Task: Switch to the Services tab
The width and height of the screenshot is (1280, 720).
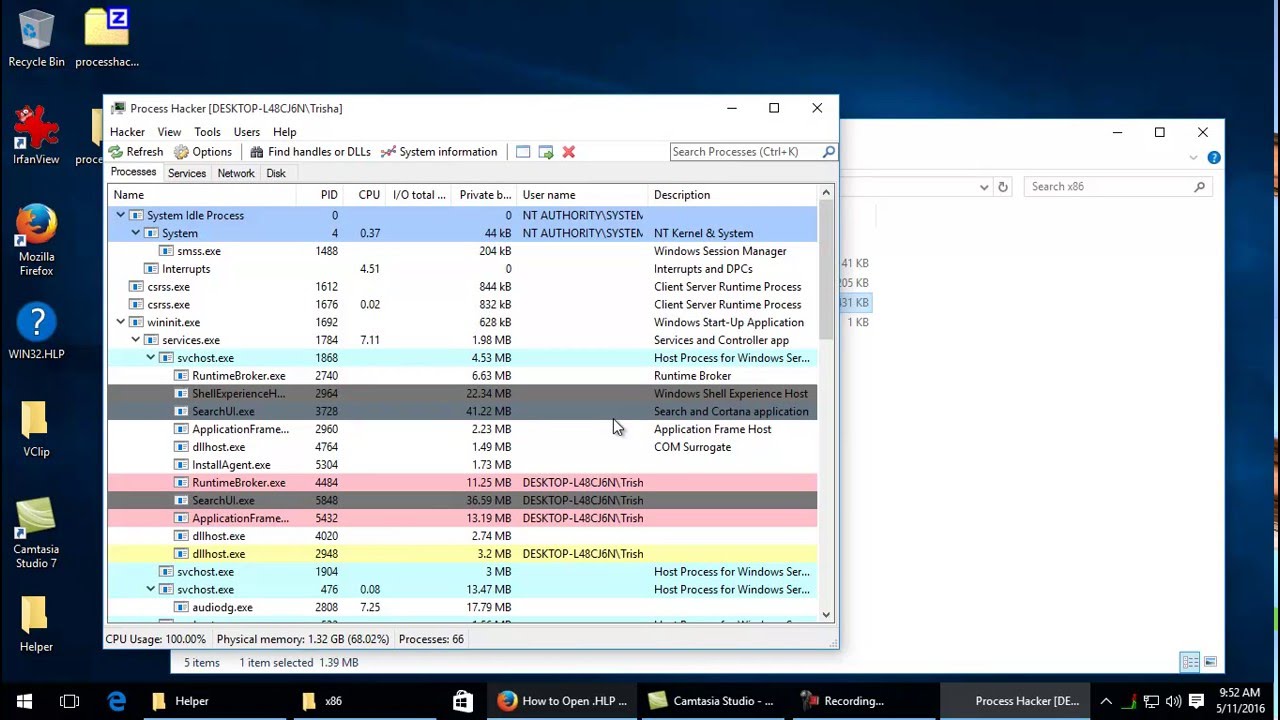Action: click(187, 173)
